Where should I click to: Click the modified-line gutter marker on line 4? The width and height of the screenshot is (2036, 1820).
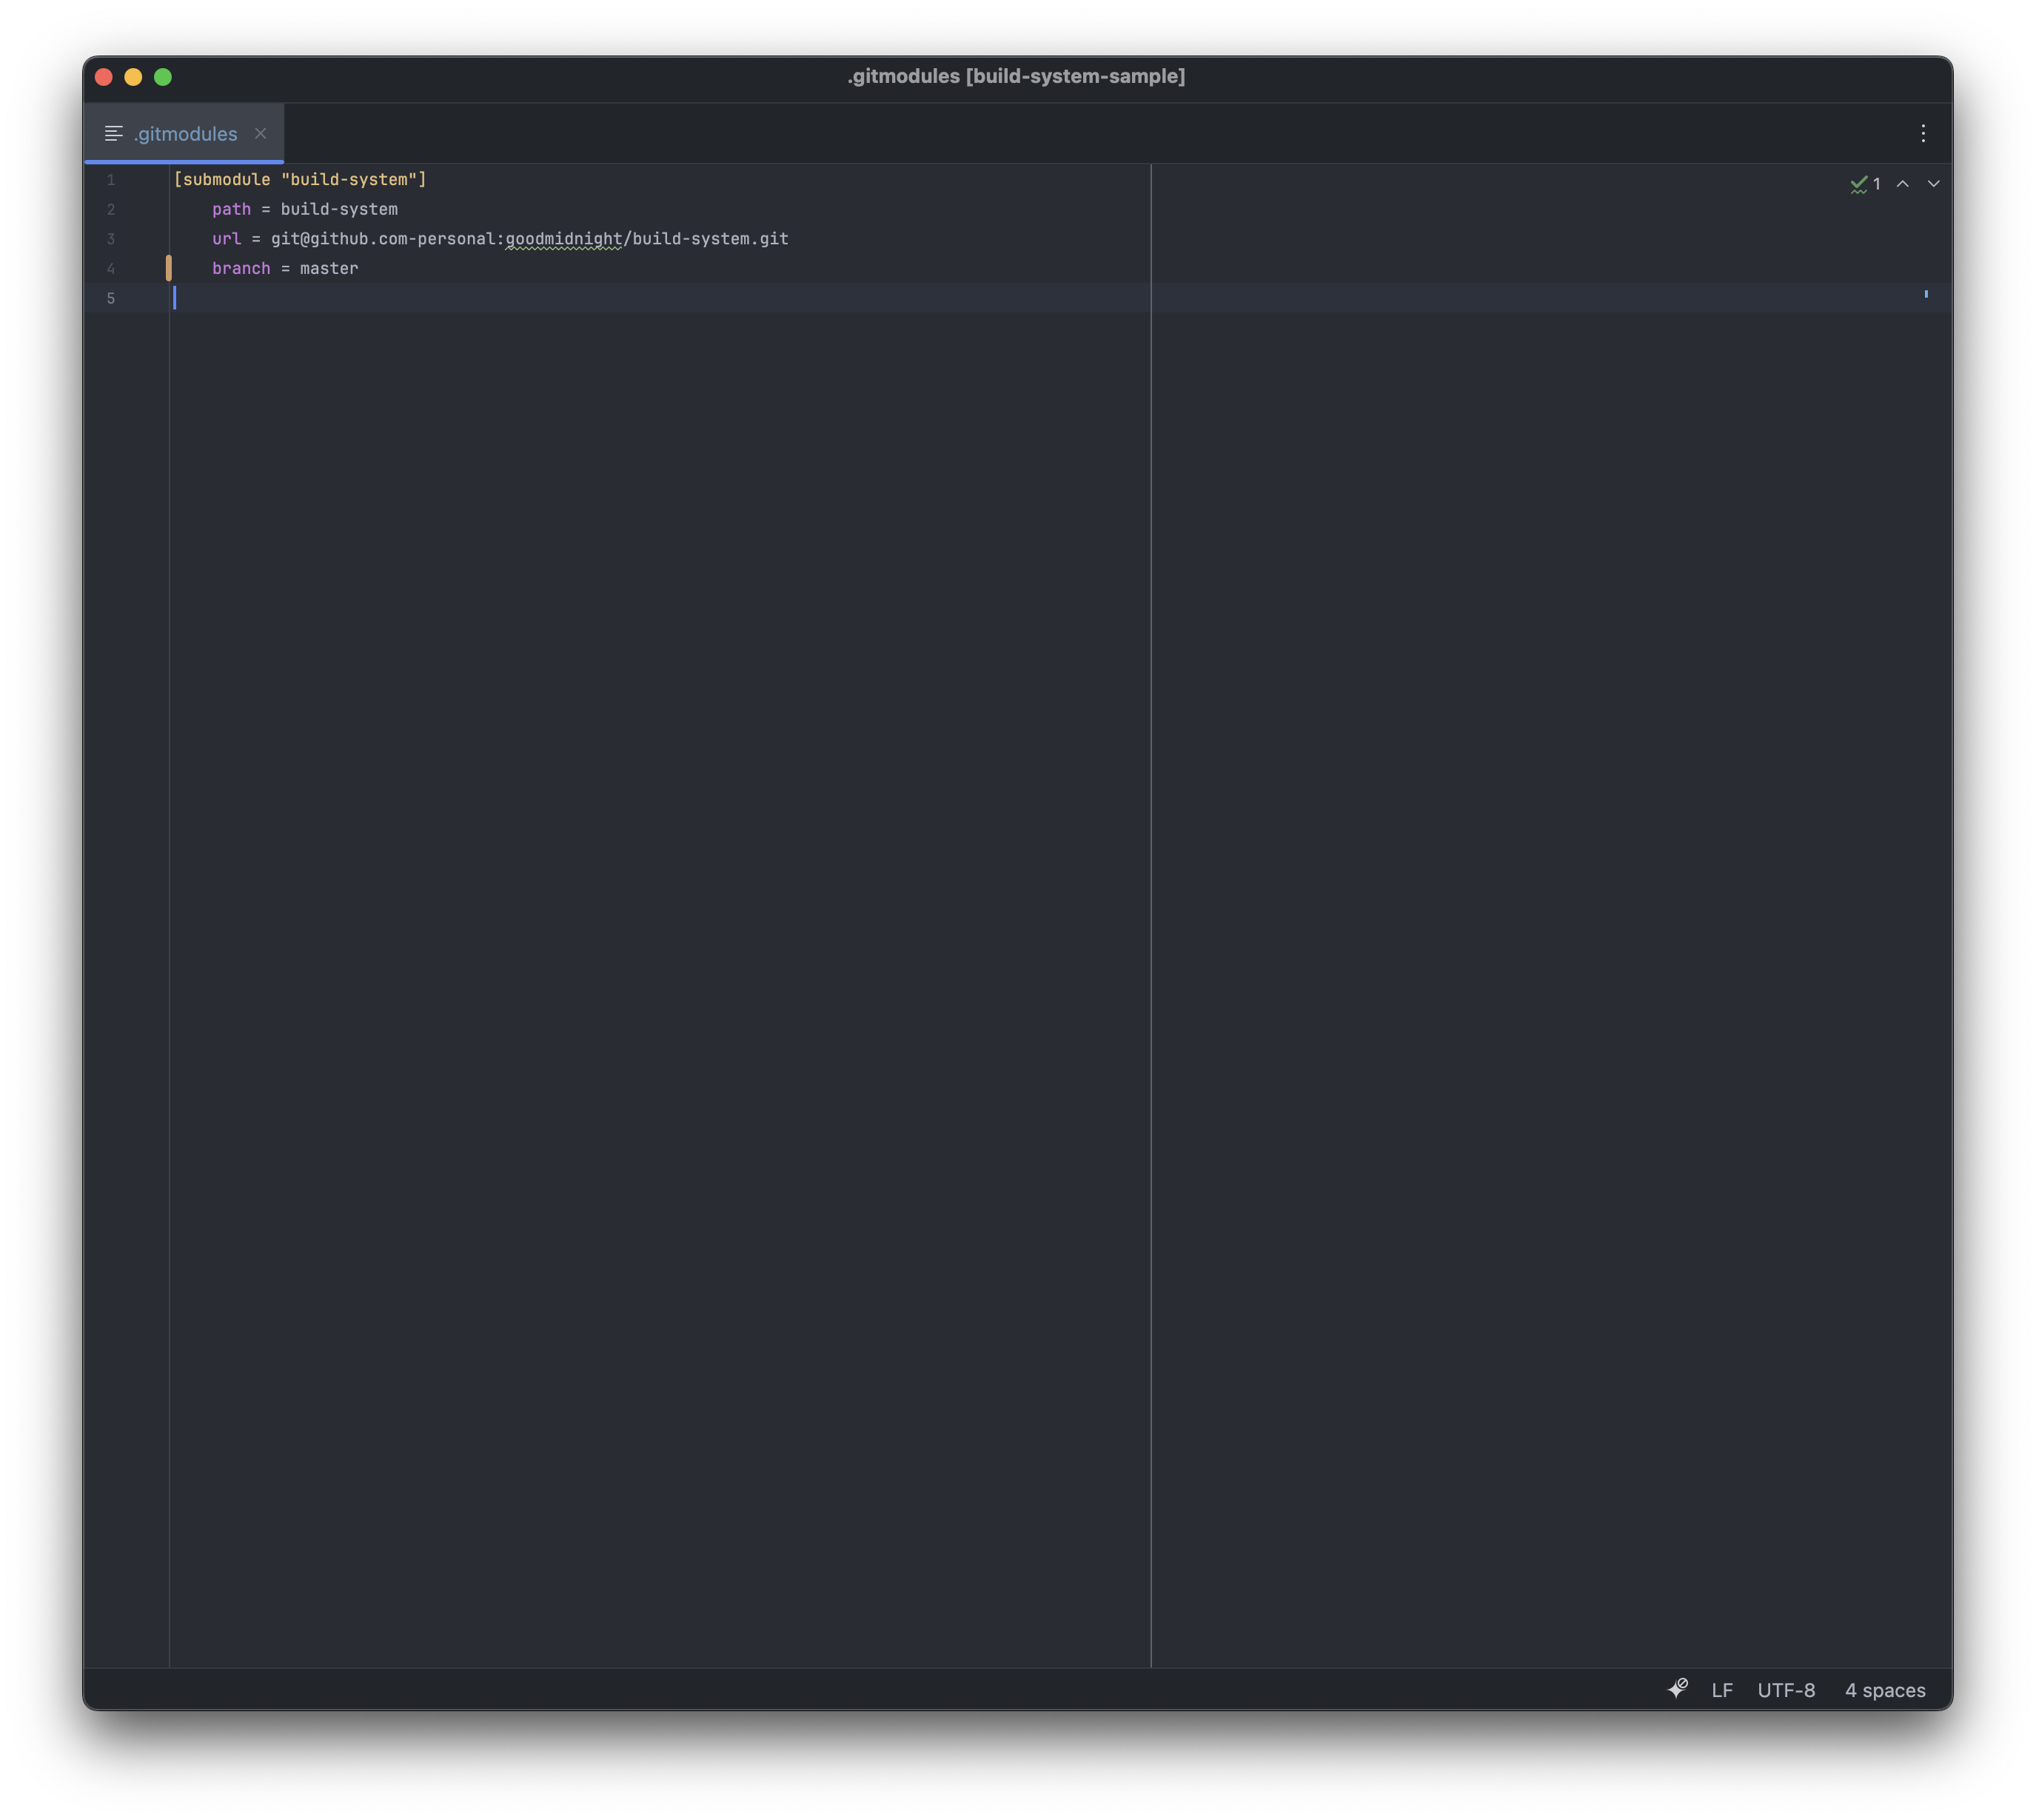pos(168,268)
